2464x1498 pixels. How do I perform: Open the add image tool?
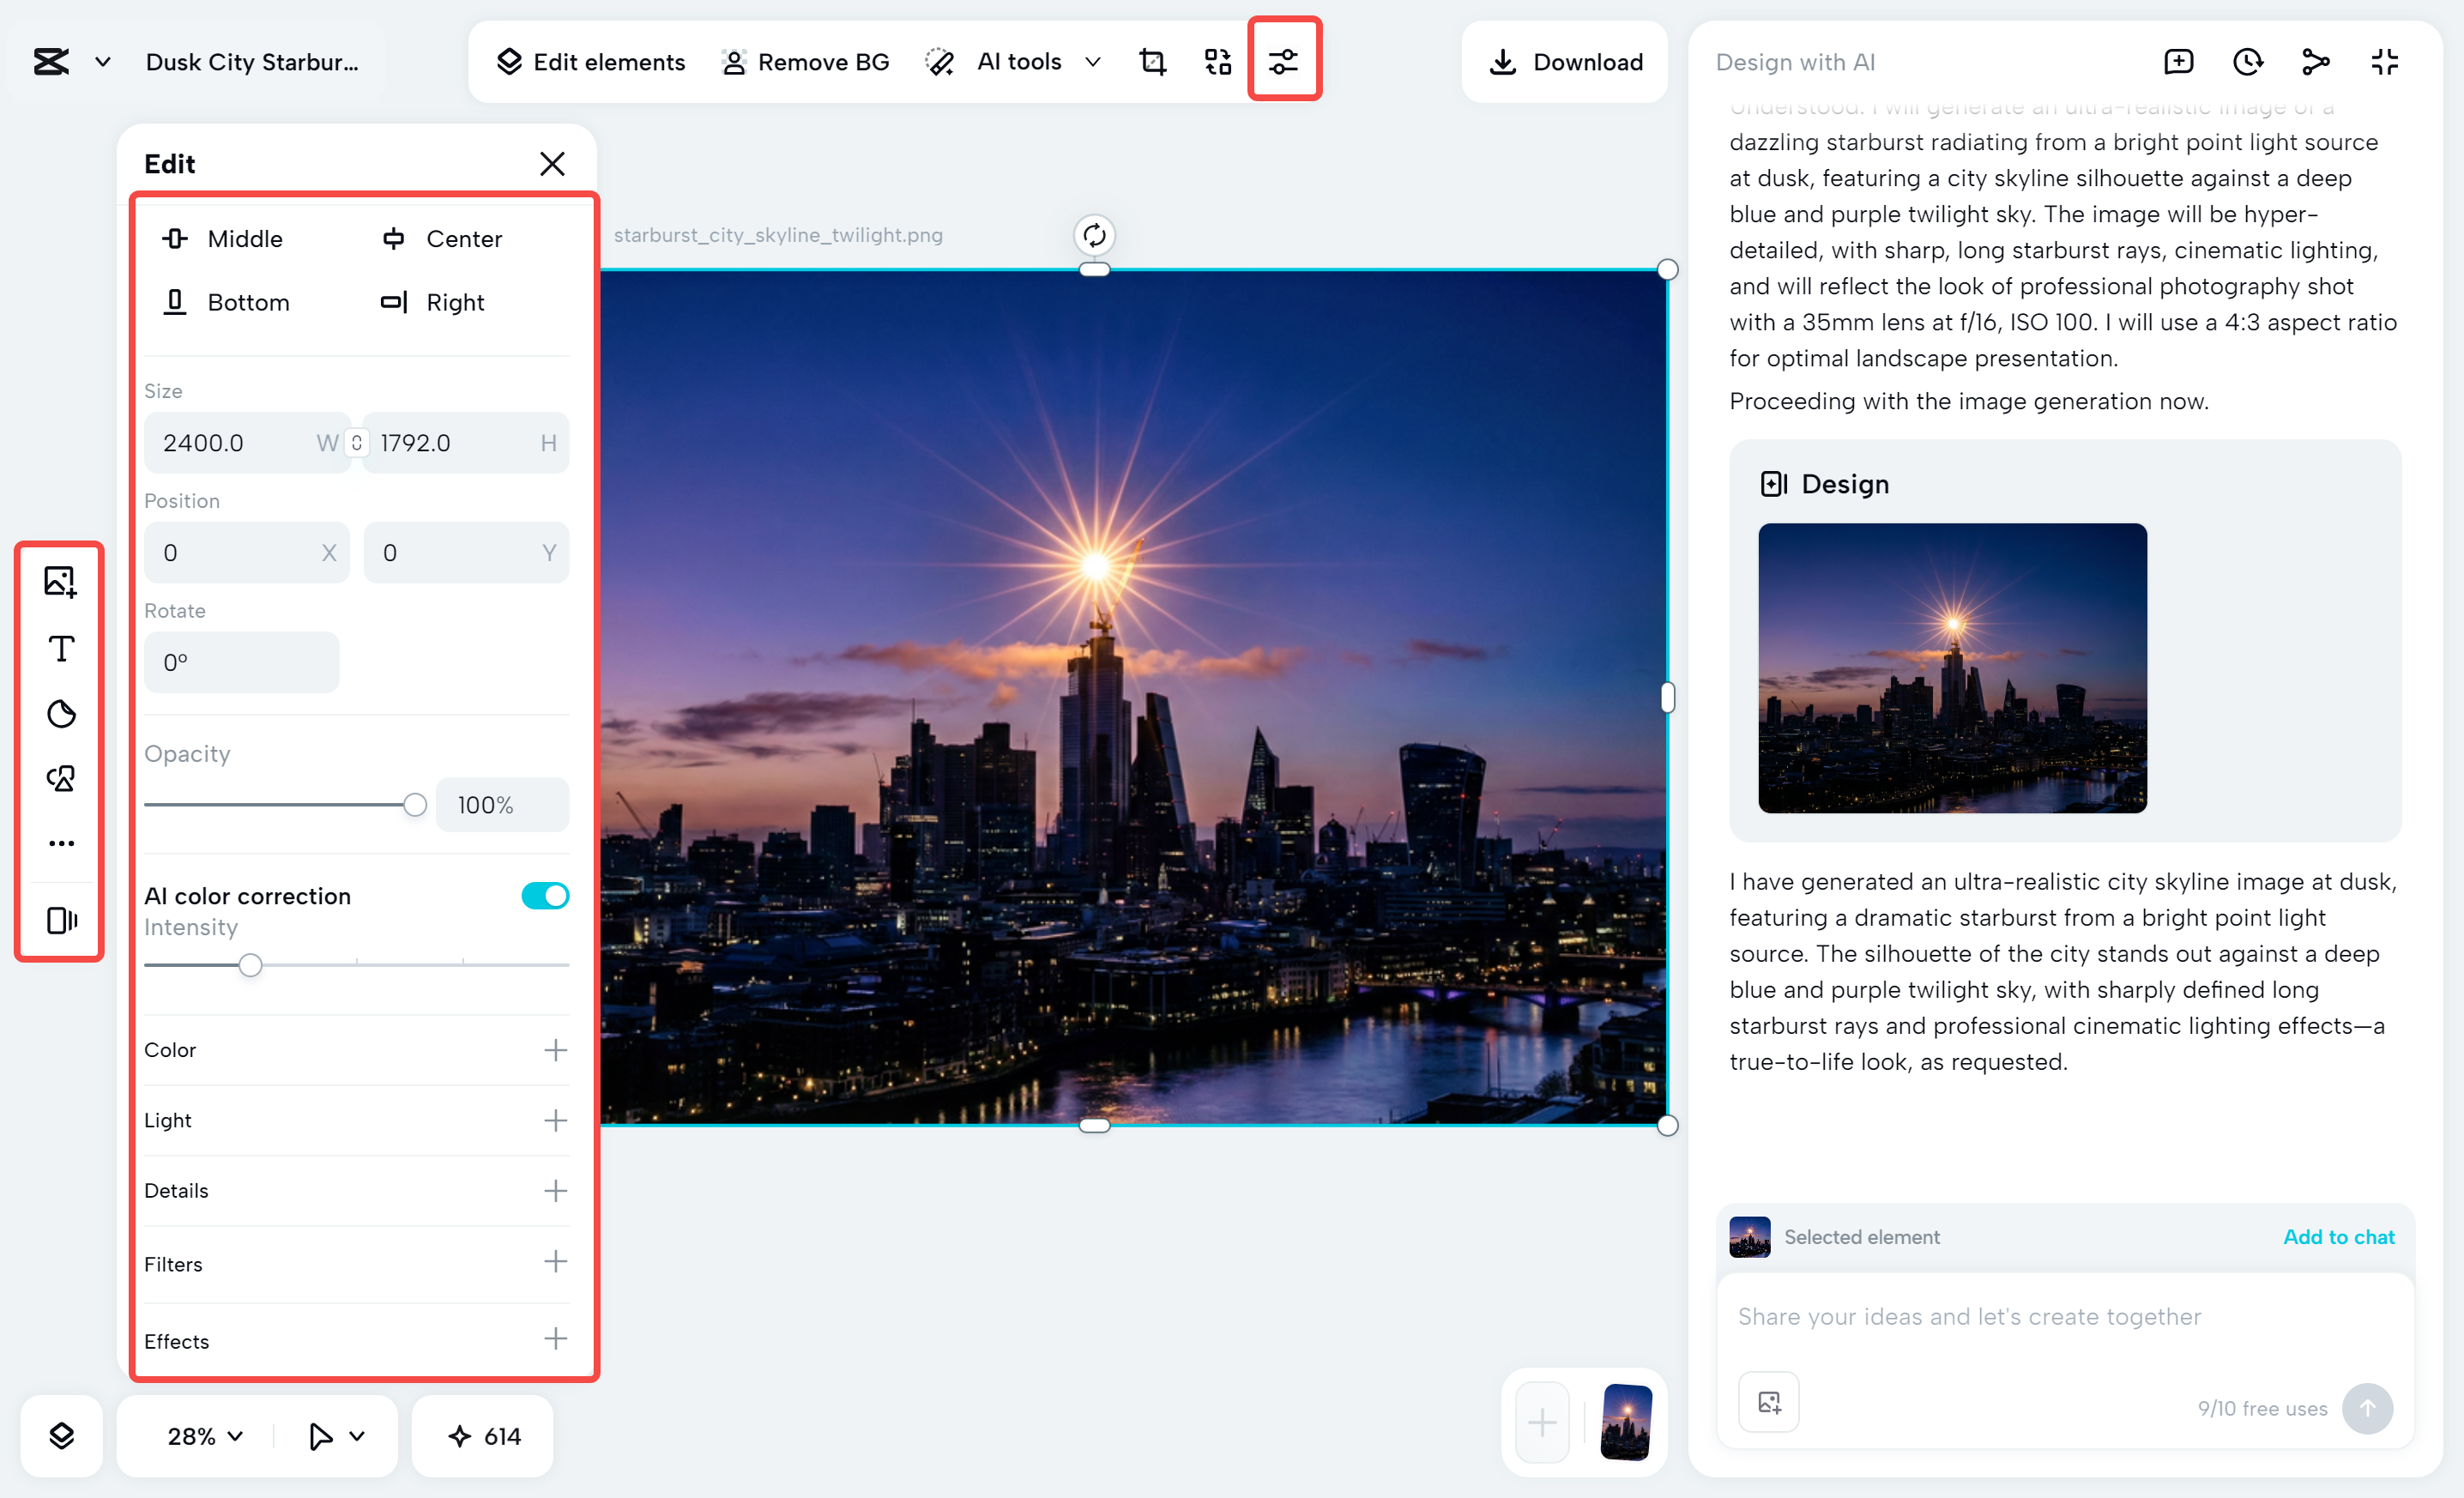[61, 581]
